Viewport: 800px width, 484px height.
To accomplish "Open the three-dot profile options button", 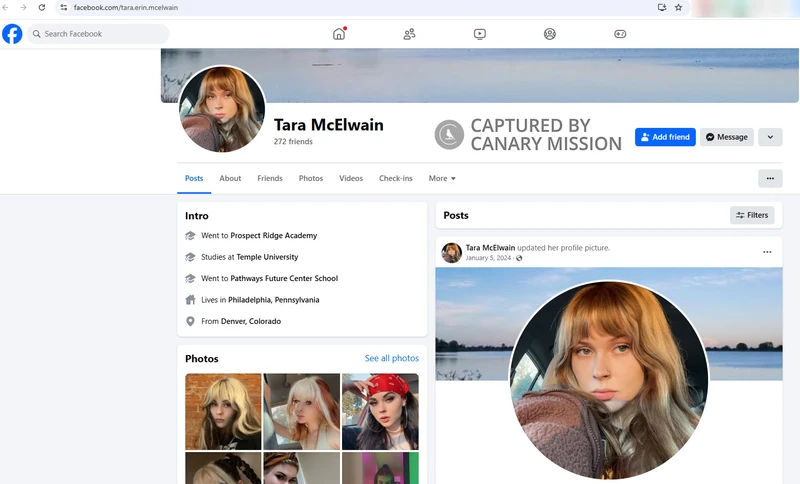I will click(x=770, y=179).
